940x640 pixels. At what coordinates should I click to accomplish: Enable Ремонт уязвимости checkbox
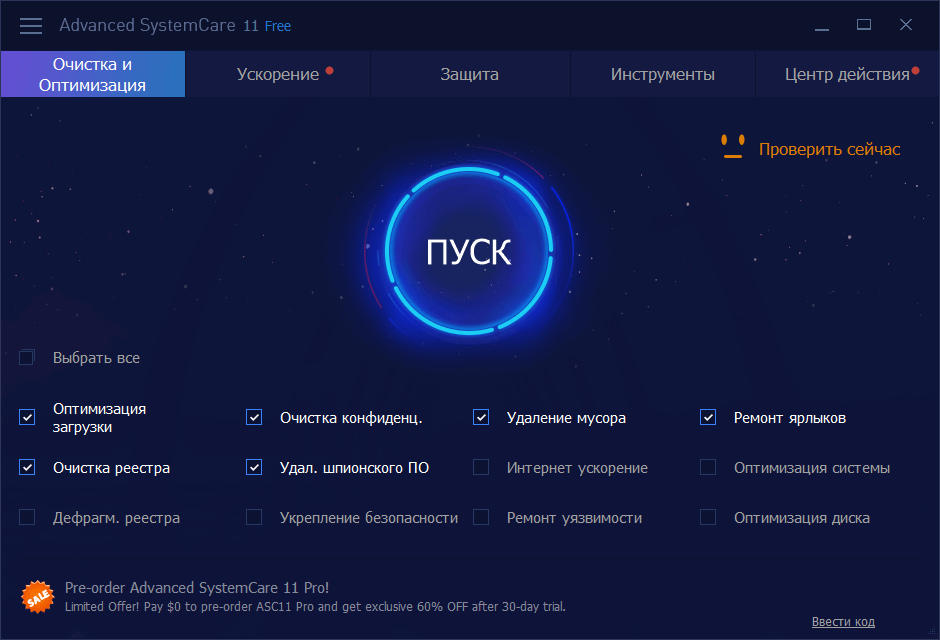tap(481, 517)
